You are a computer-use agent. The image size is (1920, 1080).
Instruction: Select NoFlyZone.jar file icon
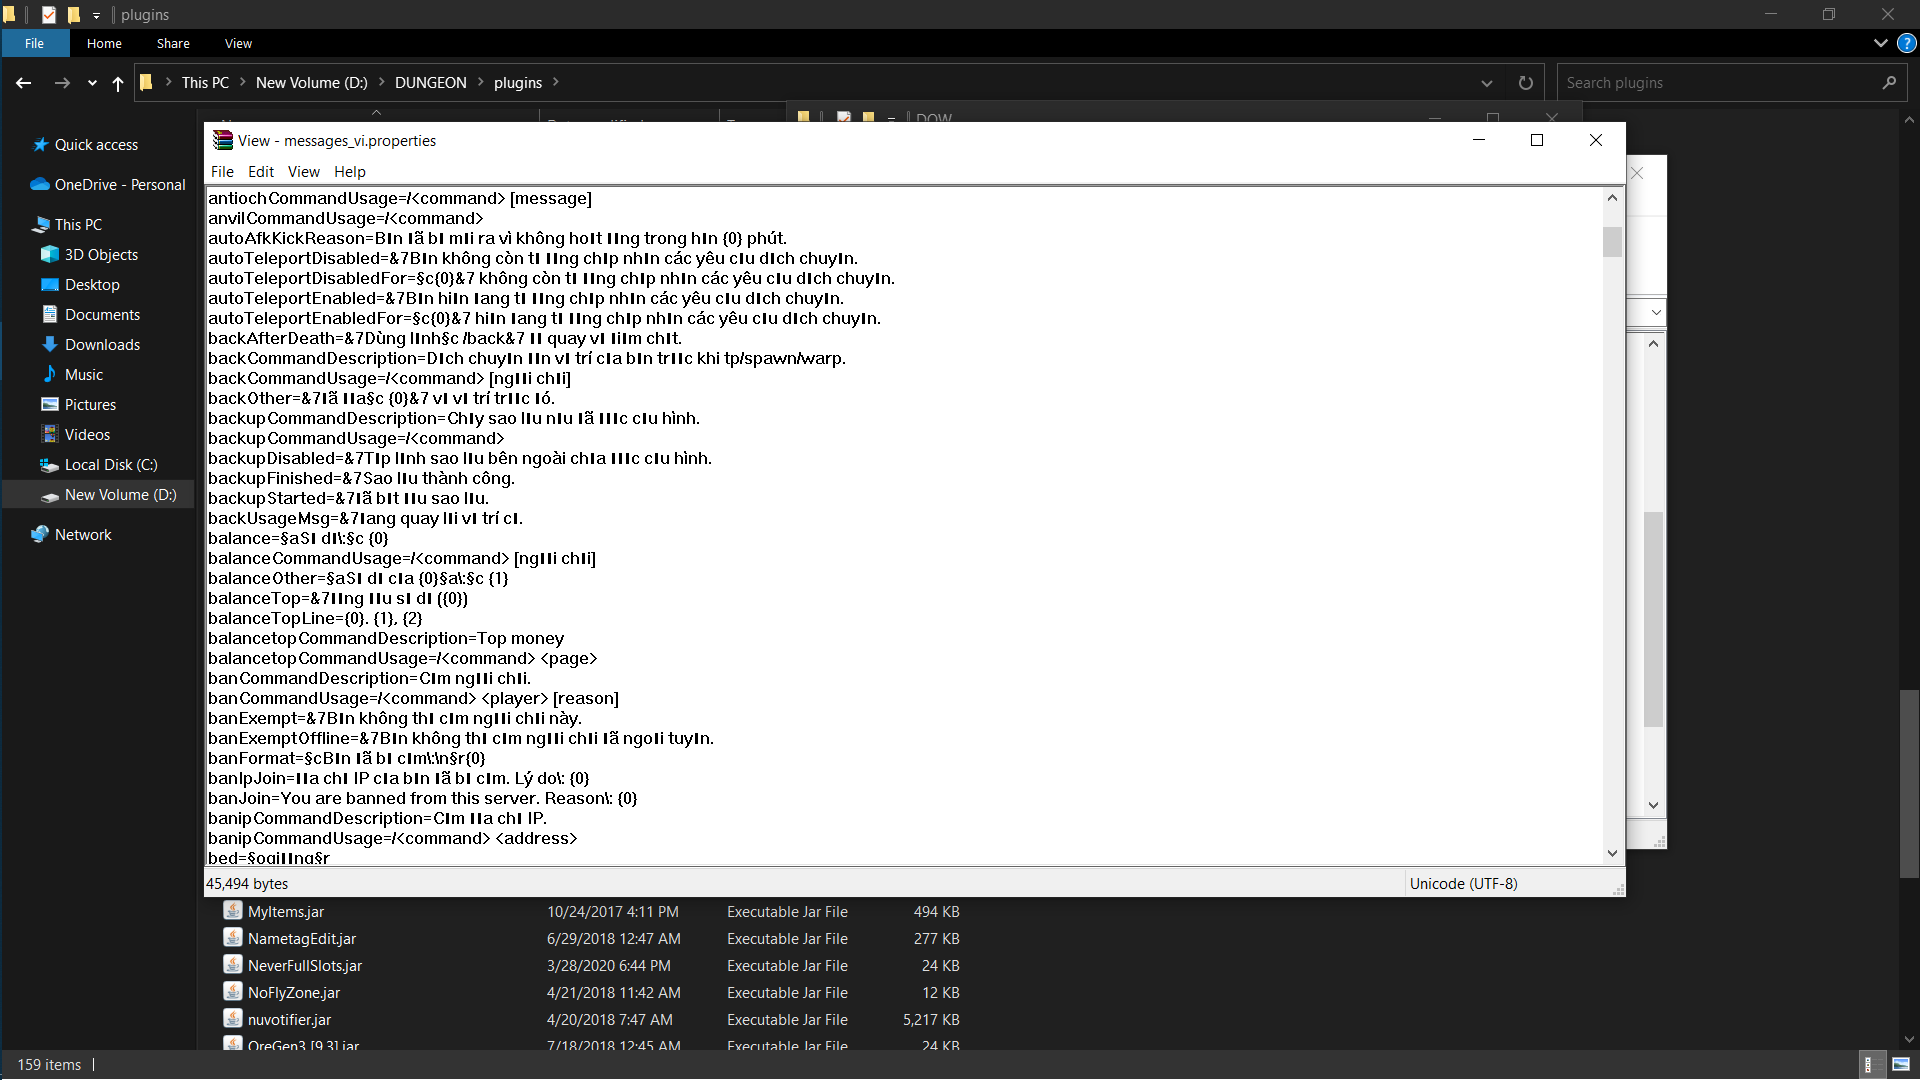pos(233,992)
